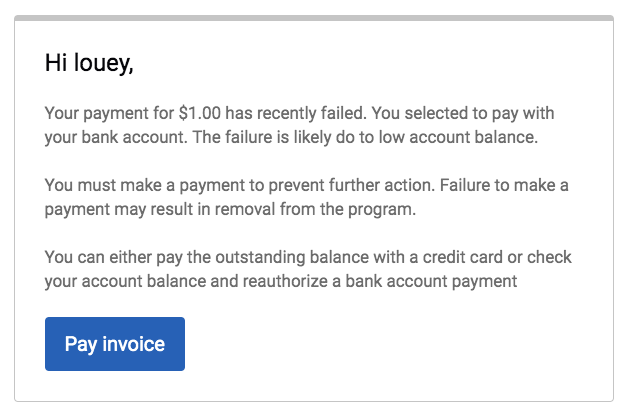
Task: Click the blue Pay invoice button
Action: 115,344
